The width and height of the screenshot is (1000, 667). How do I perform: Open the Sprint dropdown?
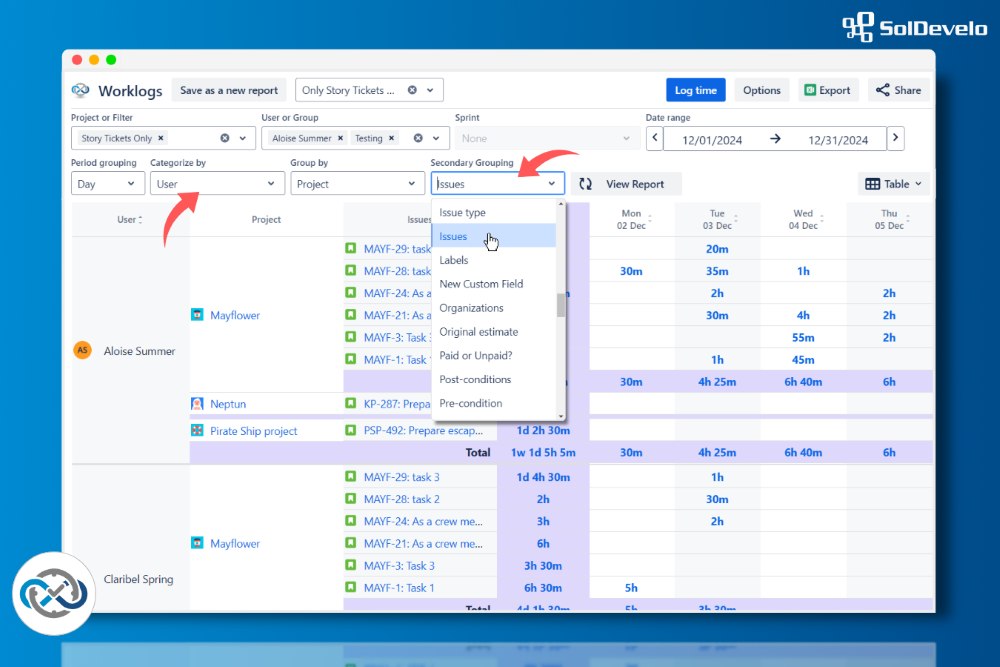click(x=546, y=138)
